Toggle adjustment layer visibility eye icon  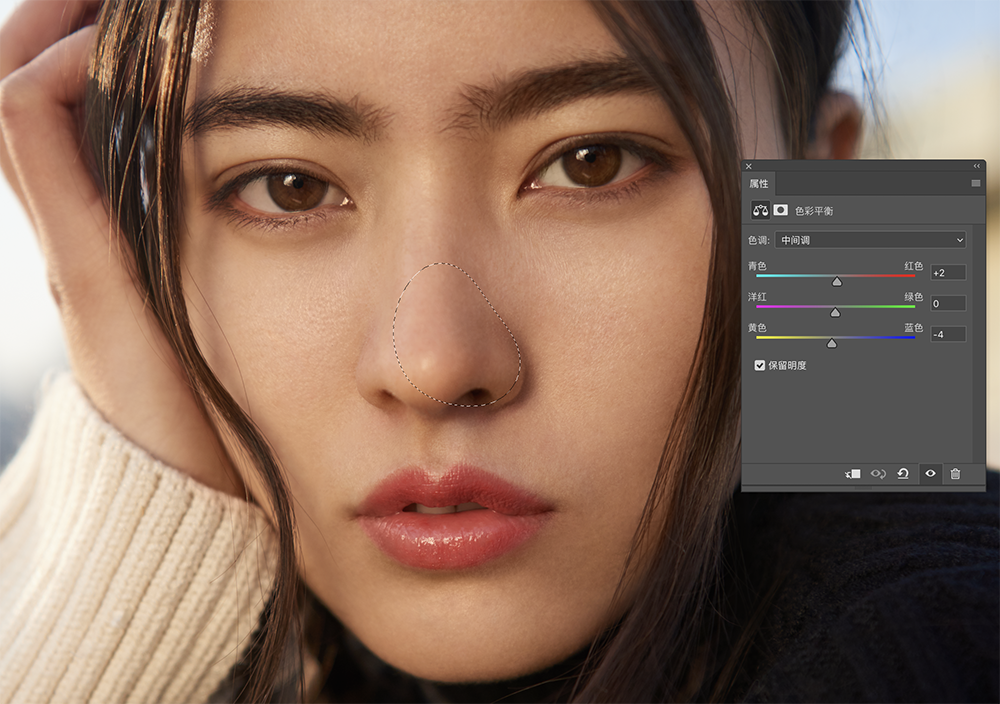(930, 474)
